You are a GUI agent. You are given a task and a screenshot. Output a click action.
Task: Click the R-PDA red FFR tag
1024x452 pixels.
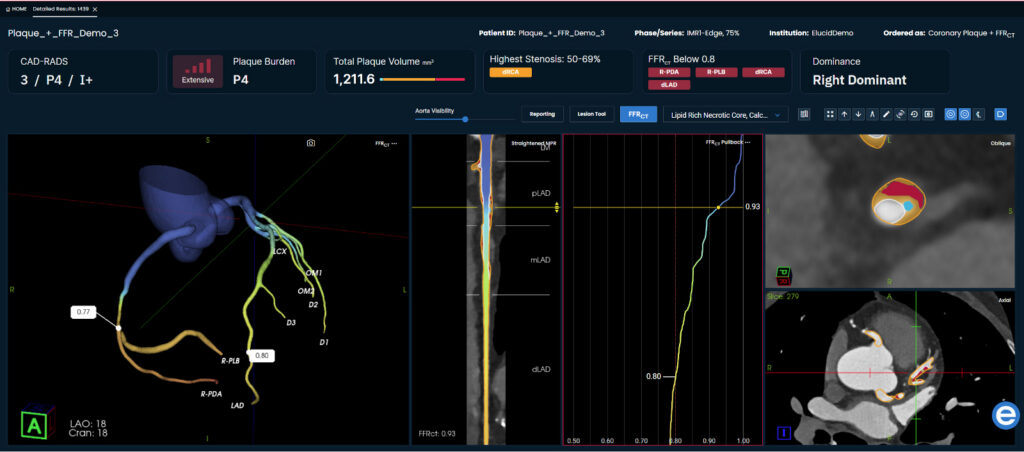click(x=669, y=73)
